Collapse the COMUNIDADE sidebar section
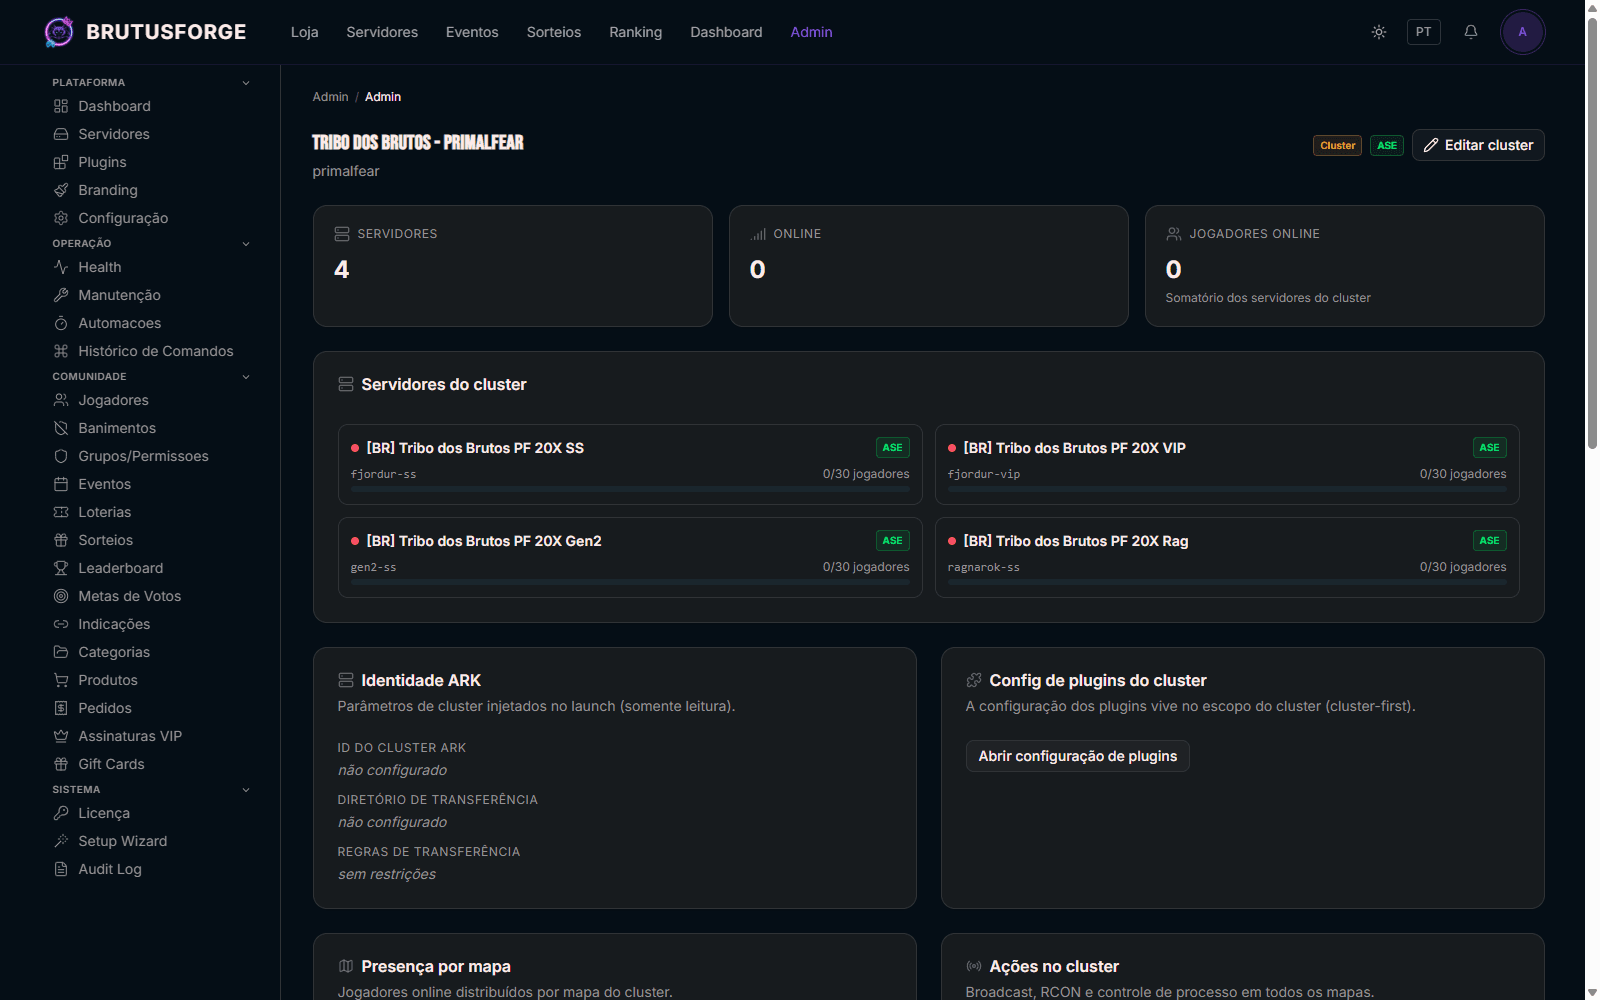The image size is (1600, 1000). tap(246, 377)
